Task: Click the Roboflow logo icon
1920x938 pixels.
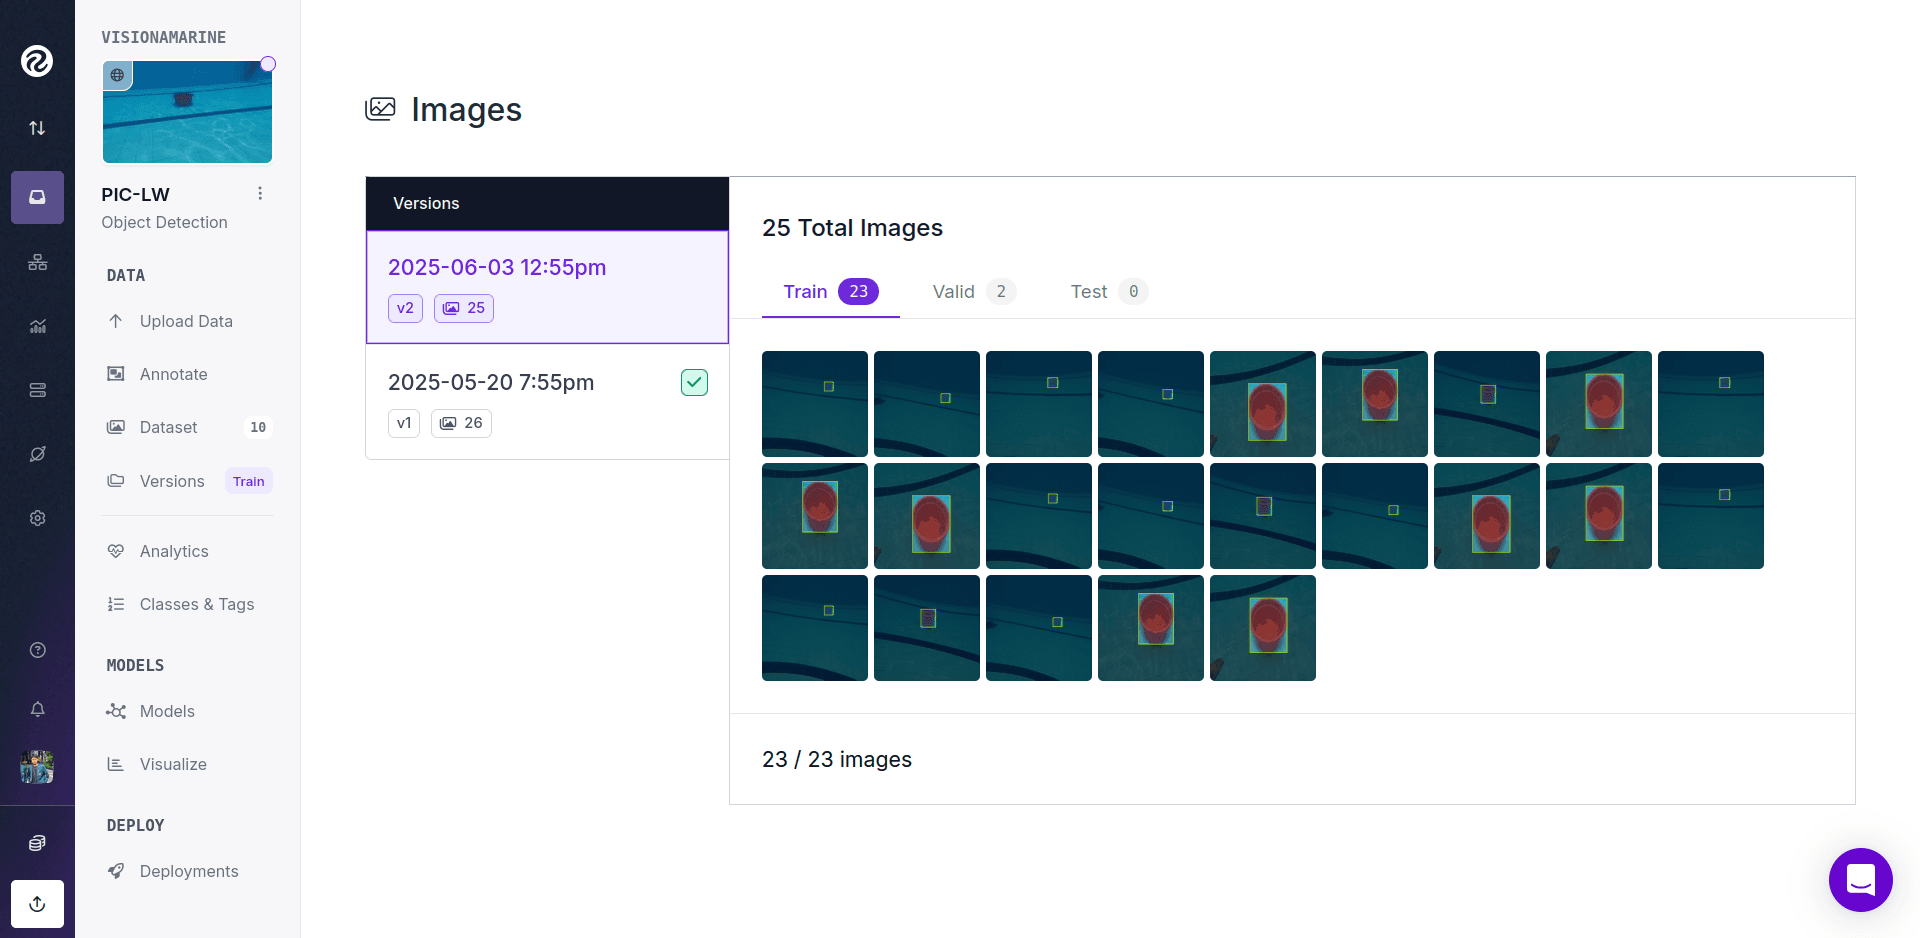Action: coord(37,61)
